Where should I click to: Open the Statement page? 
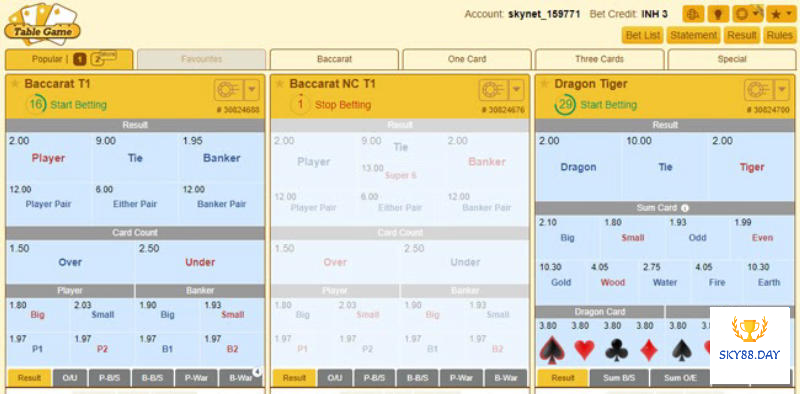pos(693,35)
